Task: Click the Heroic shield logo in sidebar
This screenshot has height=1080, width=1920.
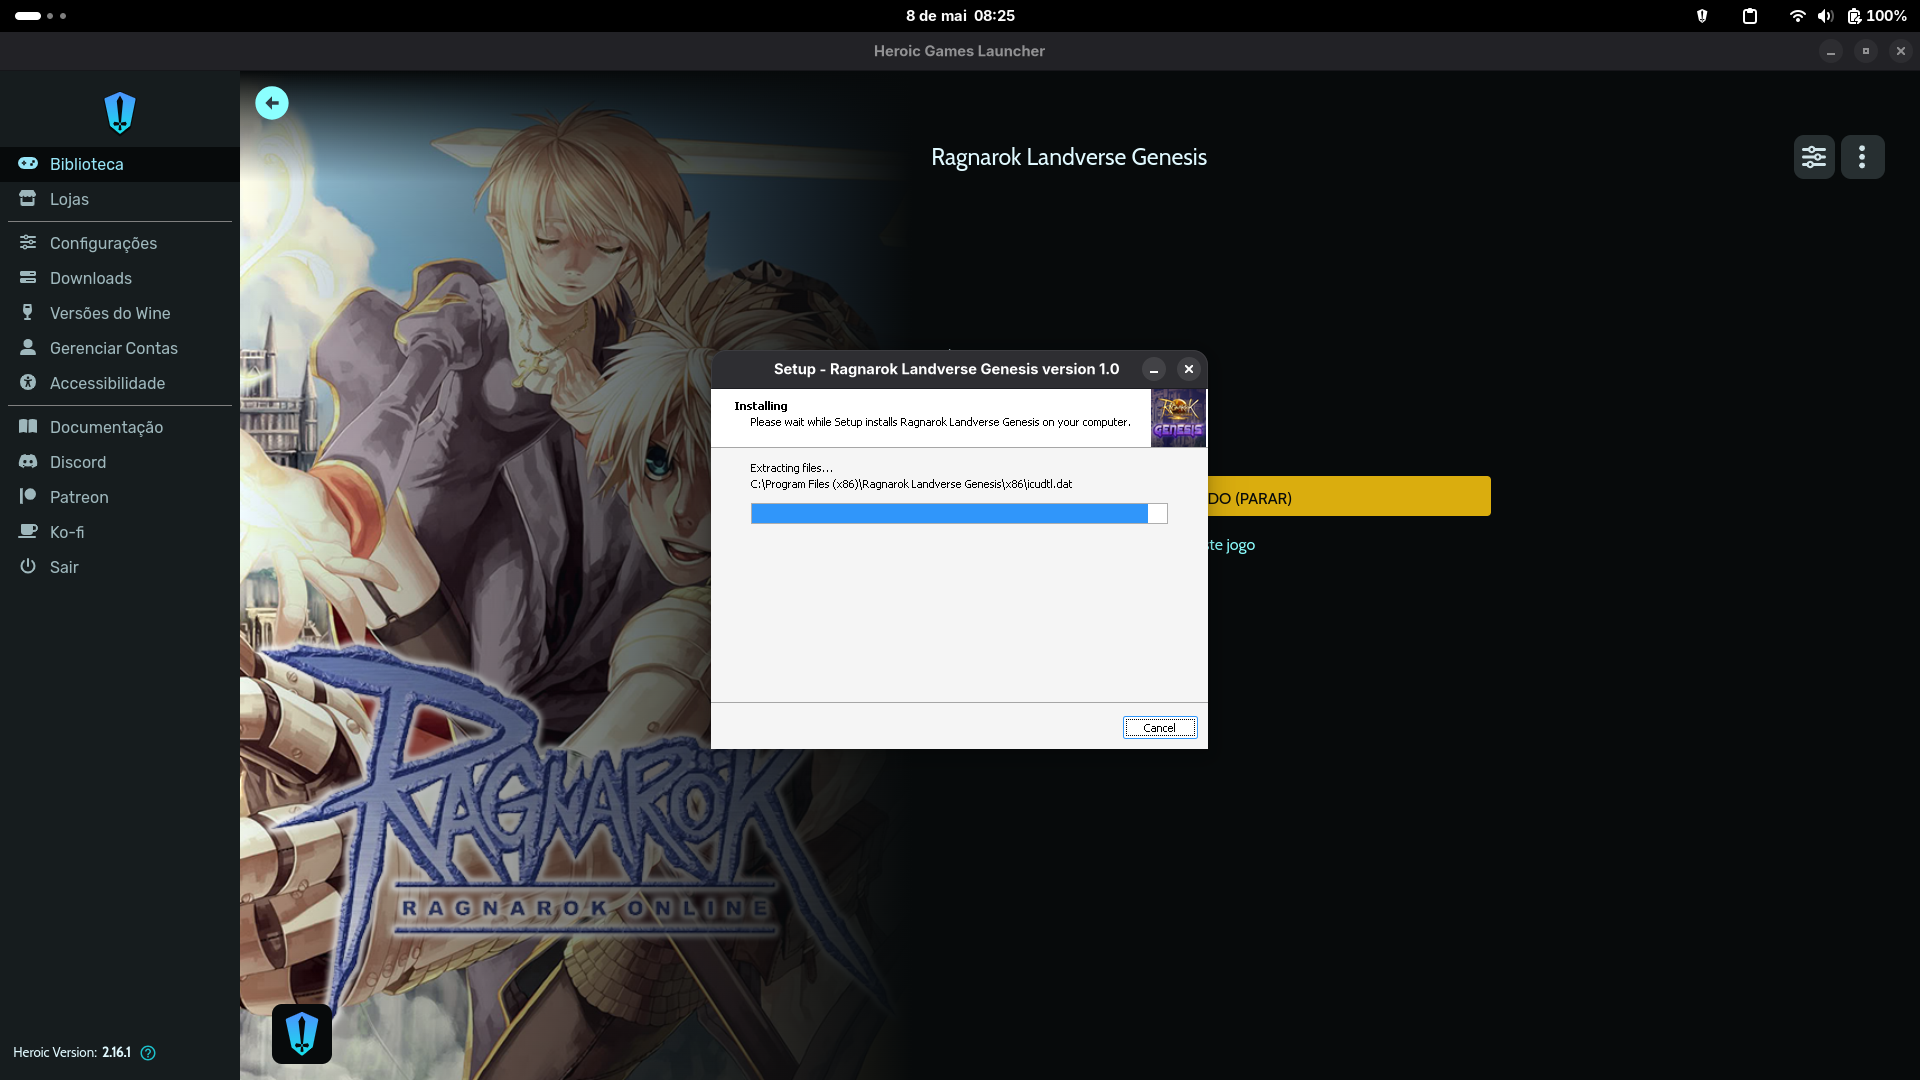Action: coord(120,112)
